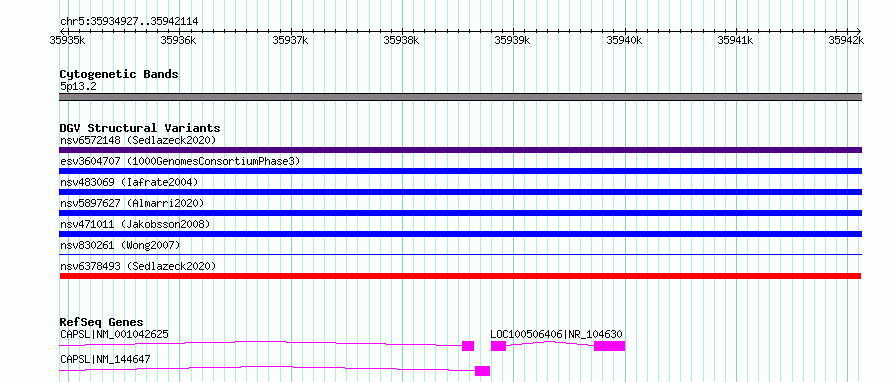The image size is (890, 382).
Task: Open the nsv471011 (Jakobsson2008) variant label
Action: click(x=135, y=224)
